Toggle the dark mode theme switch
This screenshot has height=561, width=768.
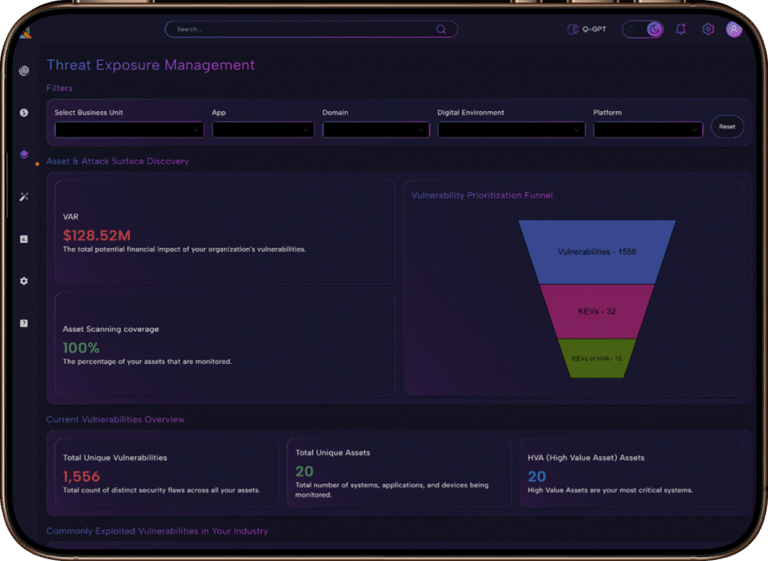click(x=643, y=29)
